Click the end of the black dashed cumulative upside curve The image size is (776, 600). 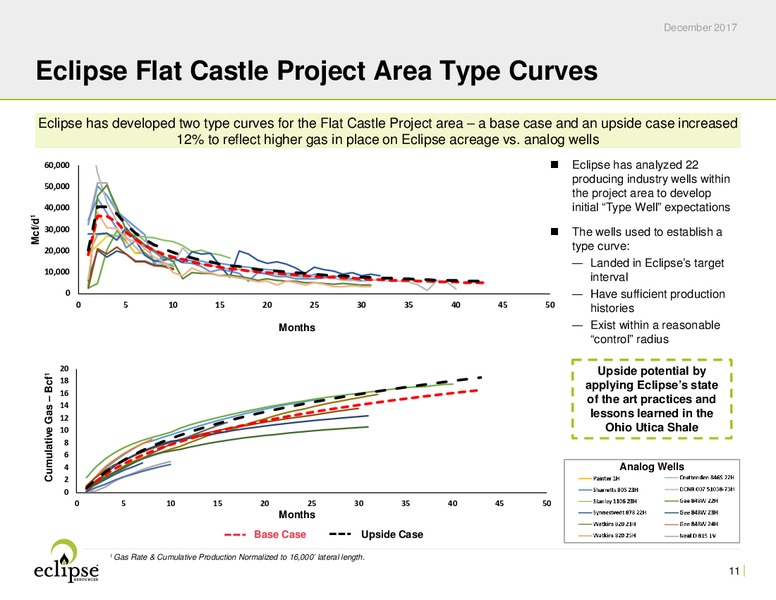[480, 378]
